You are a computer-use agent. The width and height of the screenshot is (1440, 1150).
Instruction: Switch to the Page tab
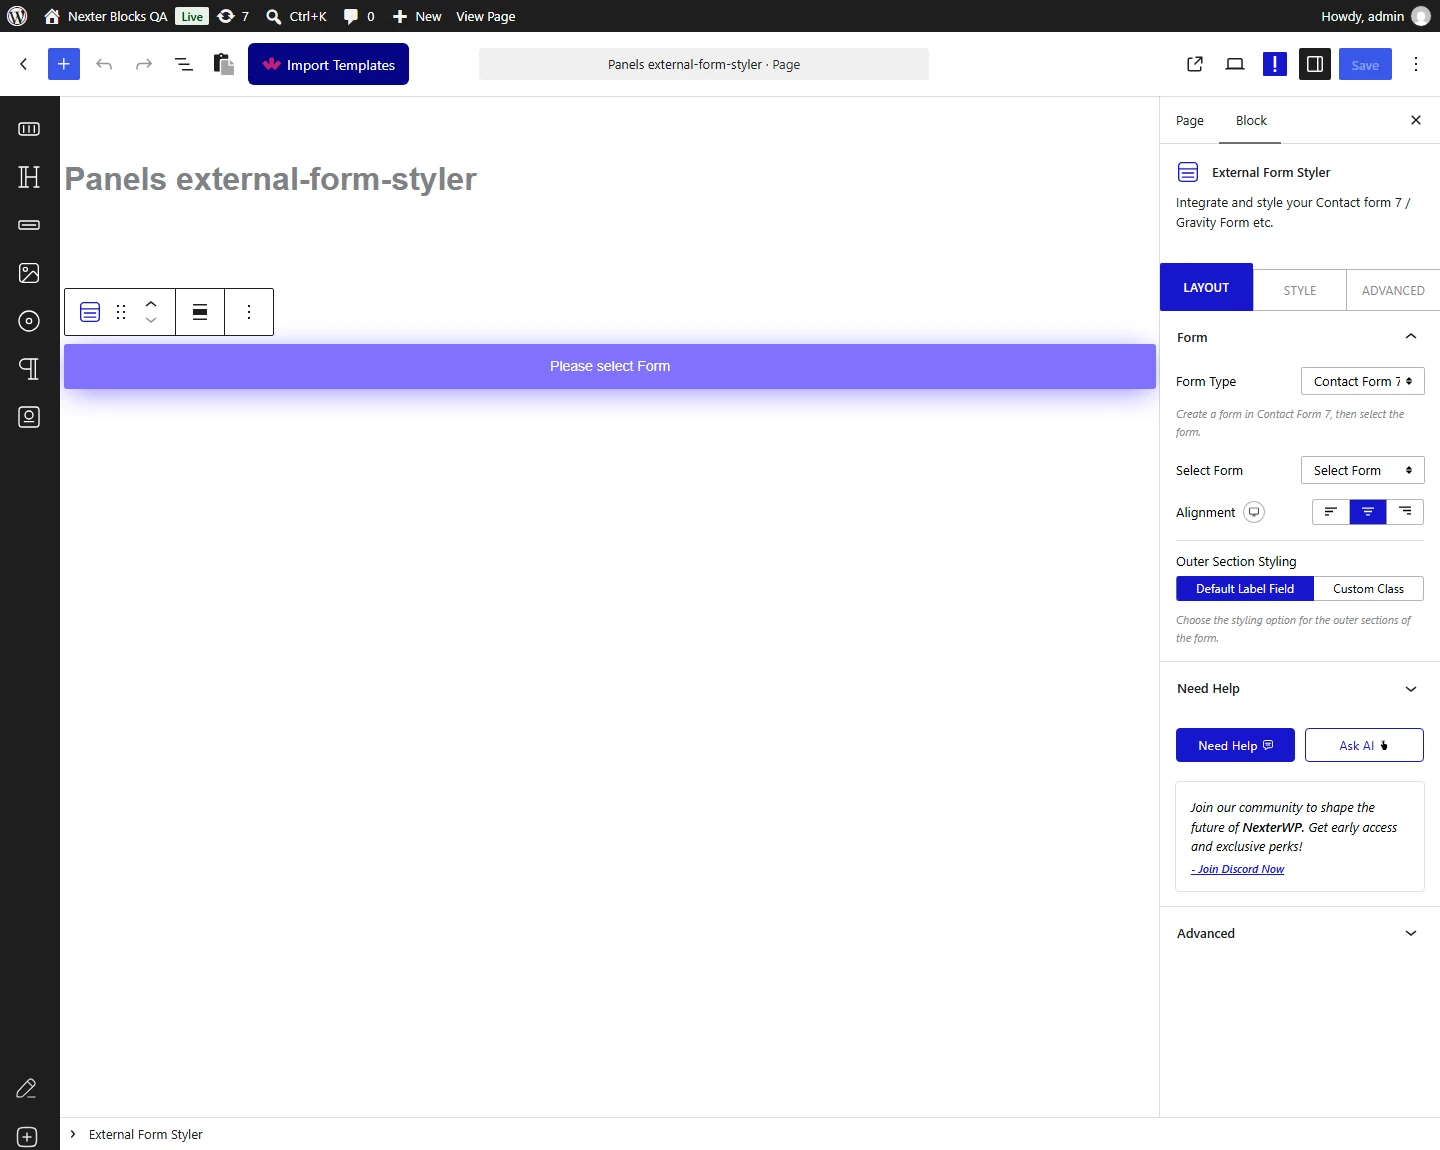click(x=1190, y=121)
